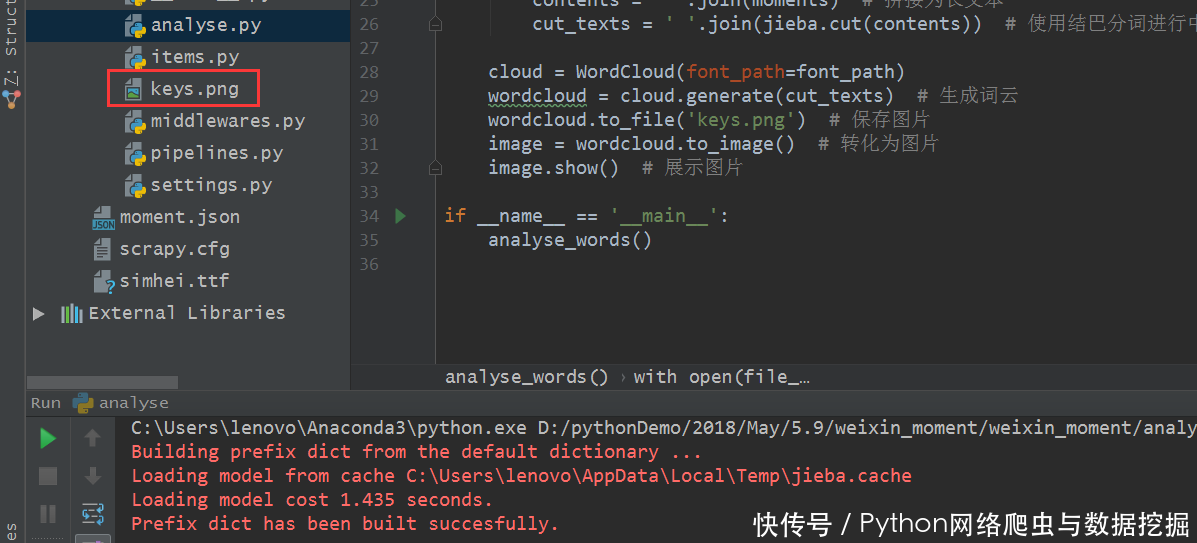Select scrapy.cfg in project tree
The image size is (1197, 543).
click(x=174, y=250)
